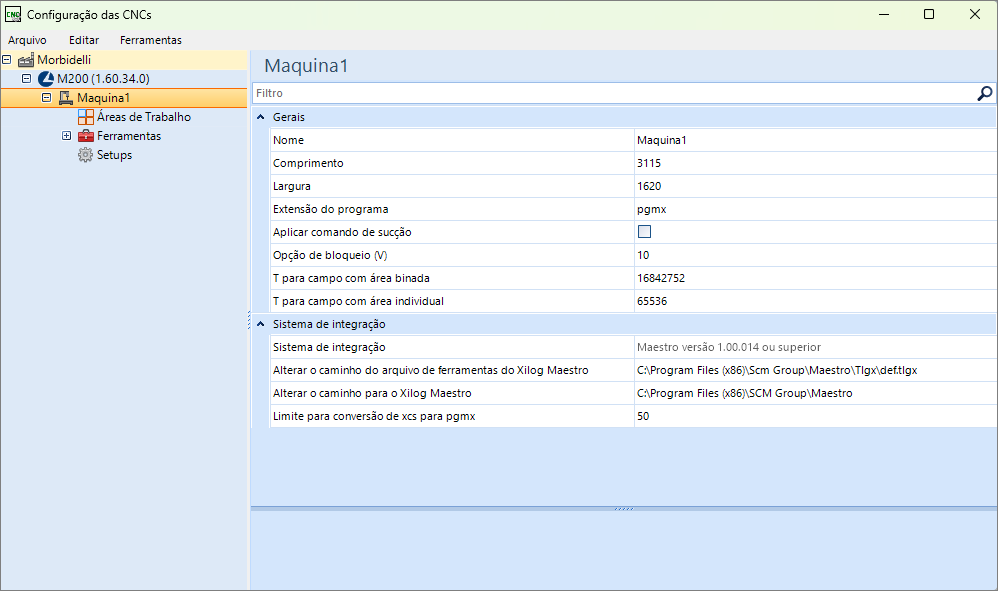Viewport: 998px width, 591px height.
Task: Enable Aplicar comando de sucção checkbox
Action: [x=644, y=232]
